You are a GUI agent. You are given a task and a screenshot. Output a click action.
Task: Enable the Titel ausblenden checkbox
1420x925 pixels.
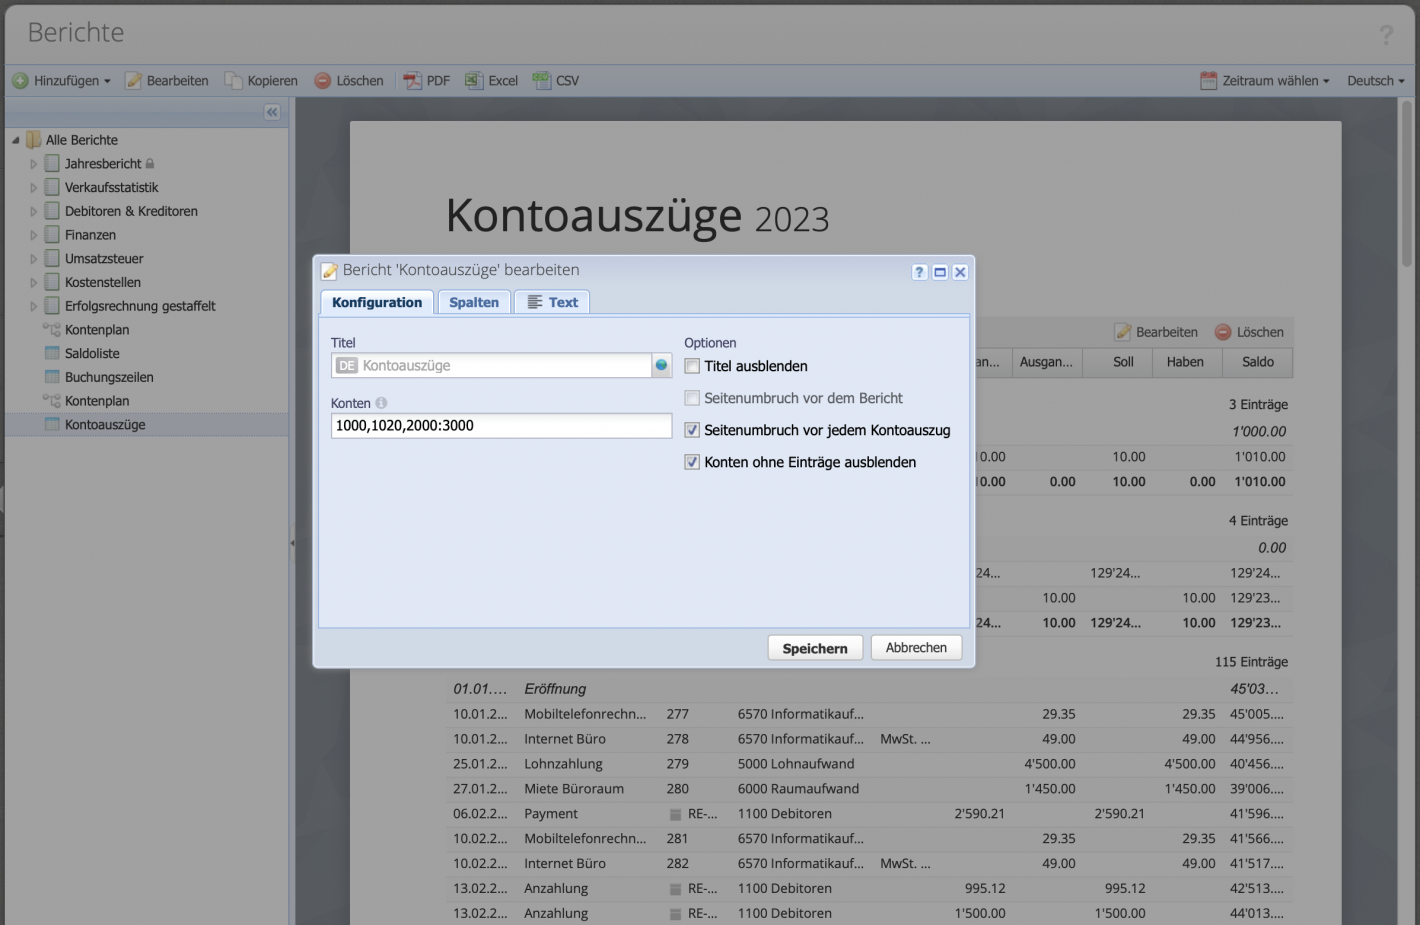click(691, 366)
